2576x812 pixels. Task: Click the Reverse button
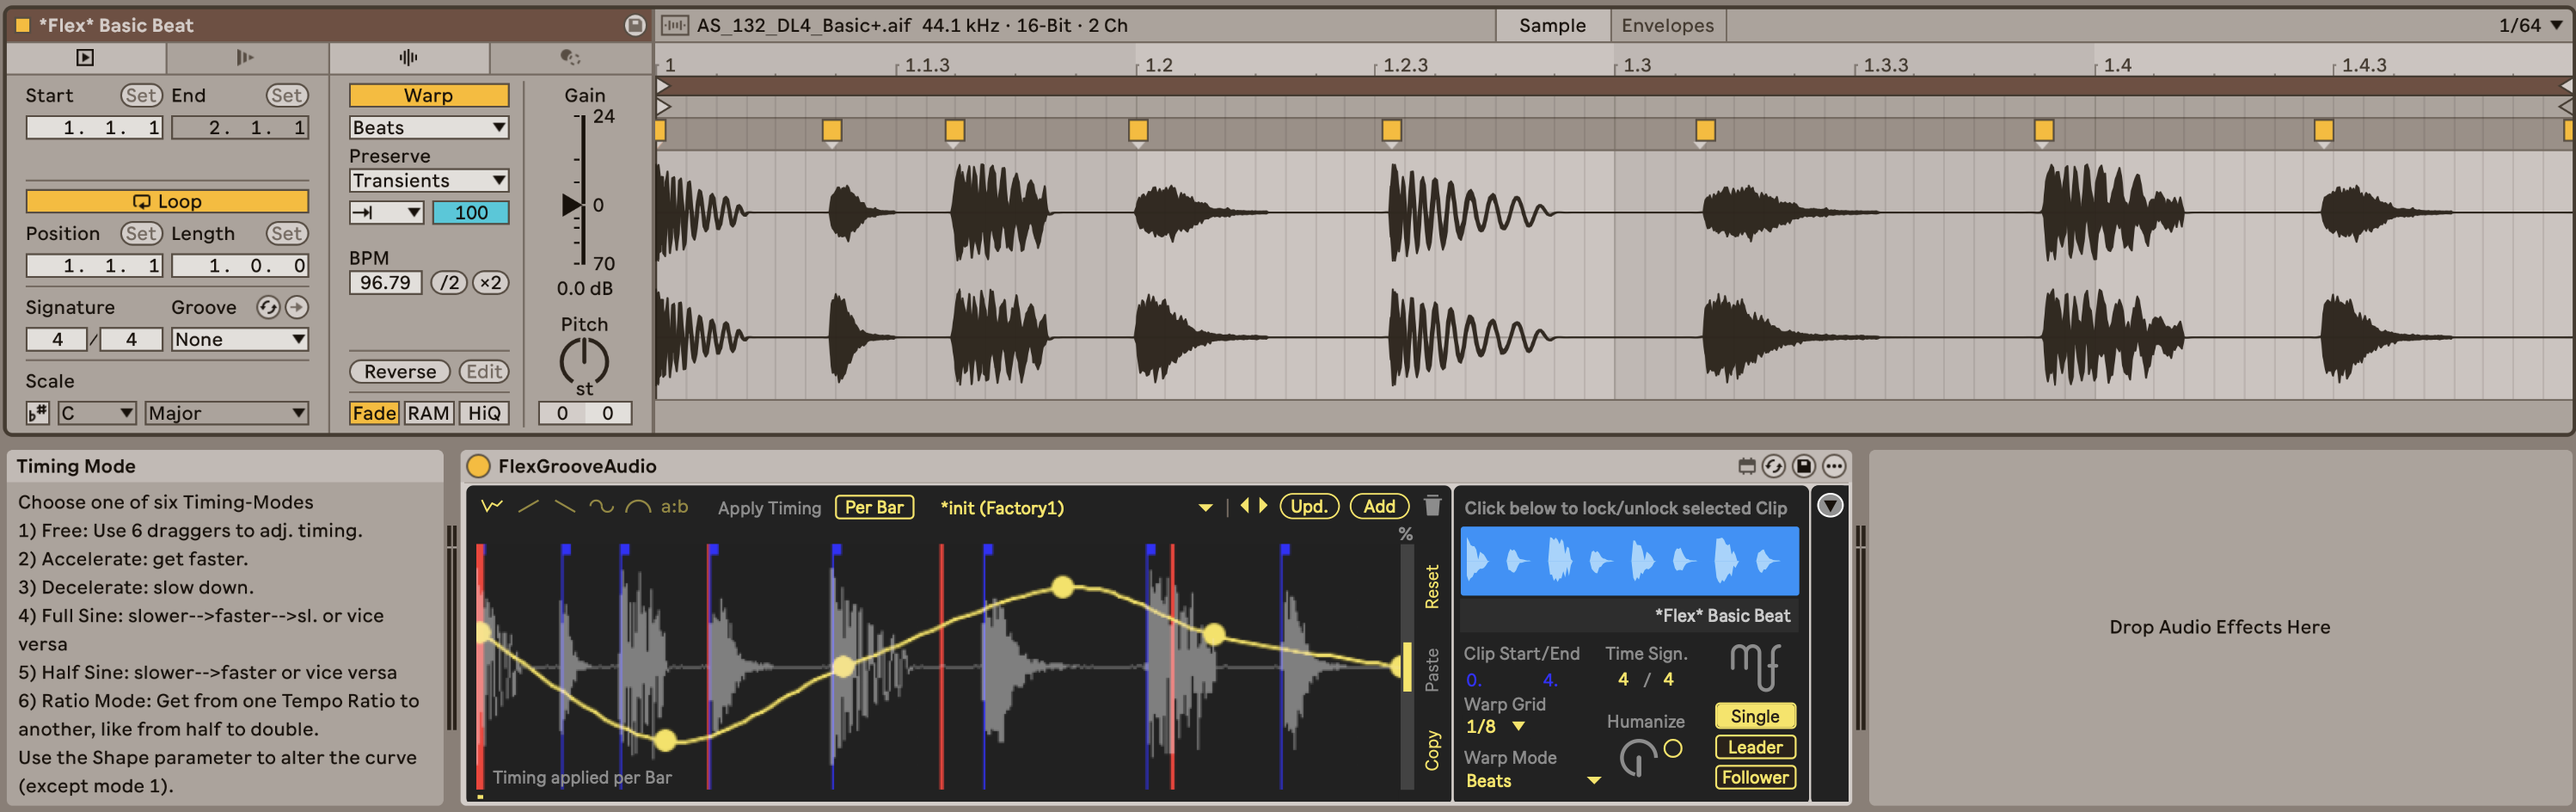(400, 371)
